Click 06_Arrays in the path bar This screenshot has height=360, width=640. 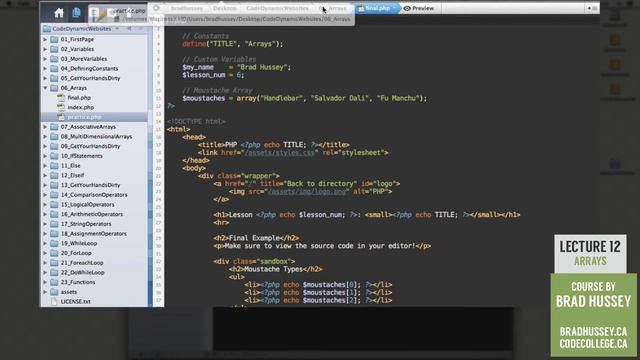click(x=334, y=8)
